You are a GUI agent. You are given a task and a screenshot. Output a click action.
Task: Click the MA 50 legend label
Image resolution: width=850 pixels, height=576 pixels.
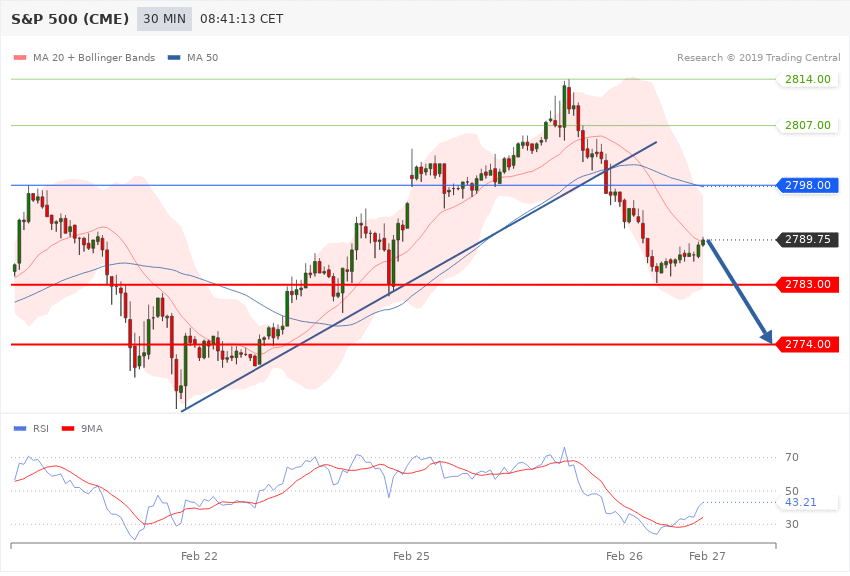tap(202, 57)
